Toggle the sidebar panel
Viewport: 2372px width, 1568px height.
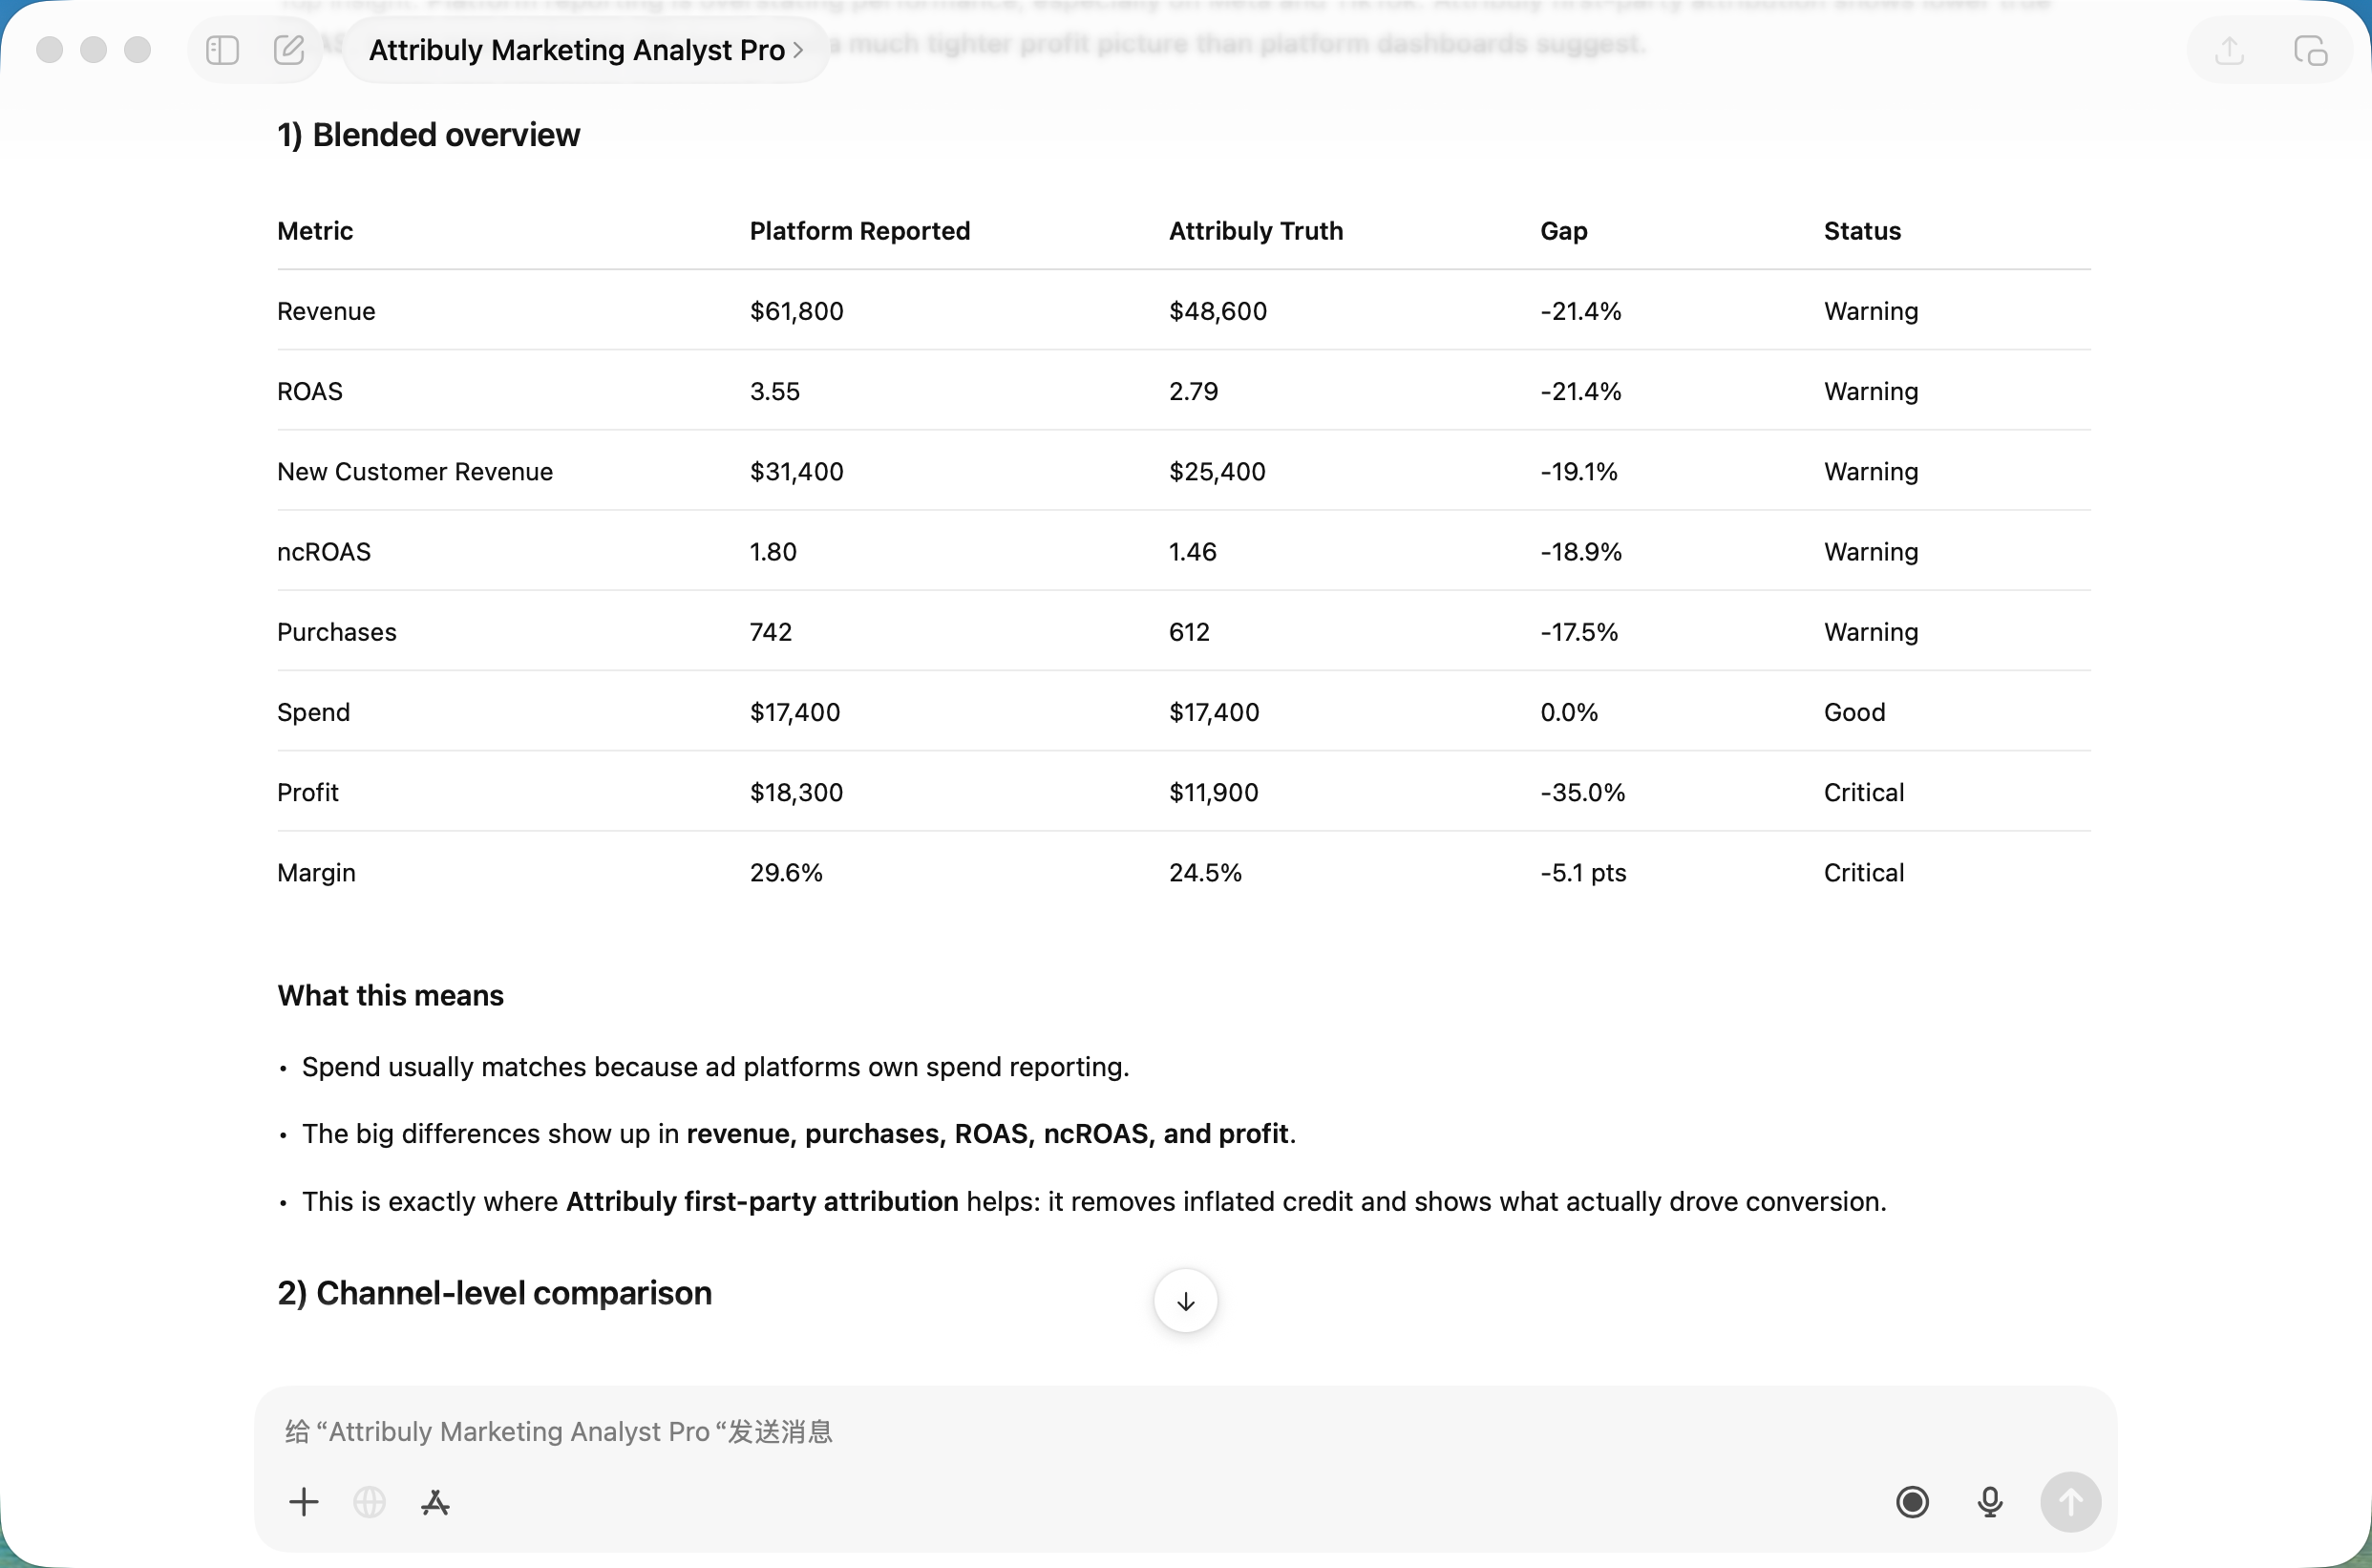[222, 50]
